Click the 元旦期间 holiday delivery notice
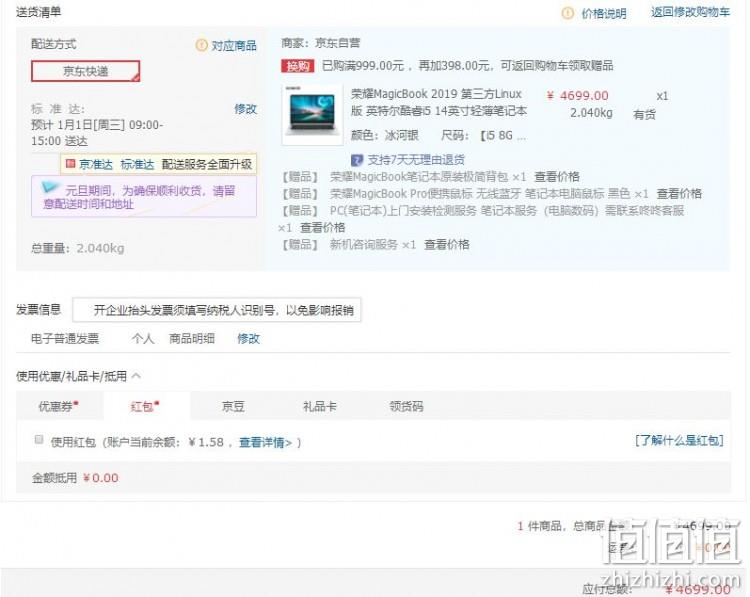This screenshot has width=750, height=597. click(144, 197)
